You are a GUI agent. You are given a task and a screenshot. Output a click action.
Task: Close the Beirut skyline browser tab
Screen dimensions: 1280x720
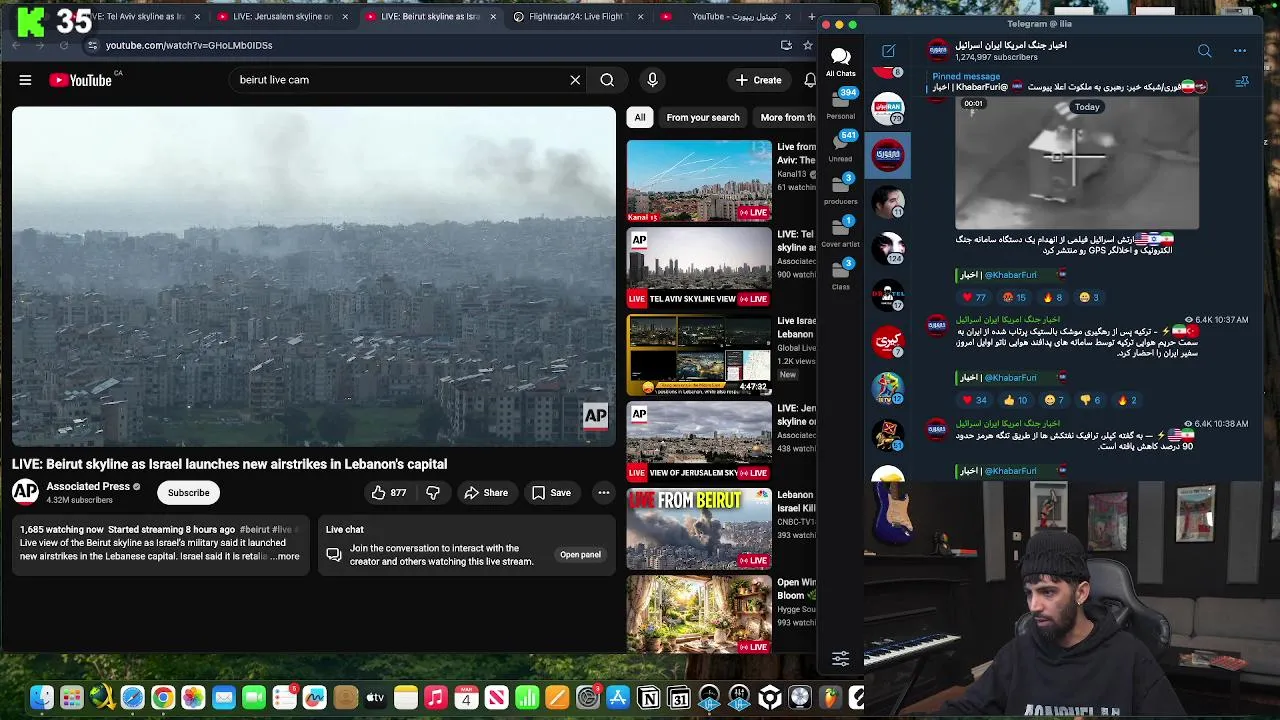pyautogui.click(x=493, y=17)
